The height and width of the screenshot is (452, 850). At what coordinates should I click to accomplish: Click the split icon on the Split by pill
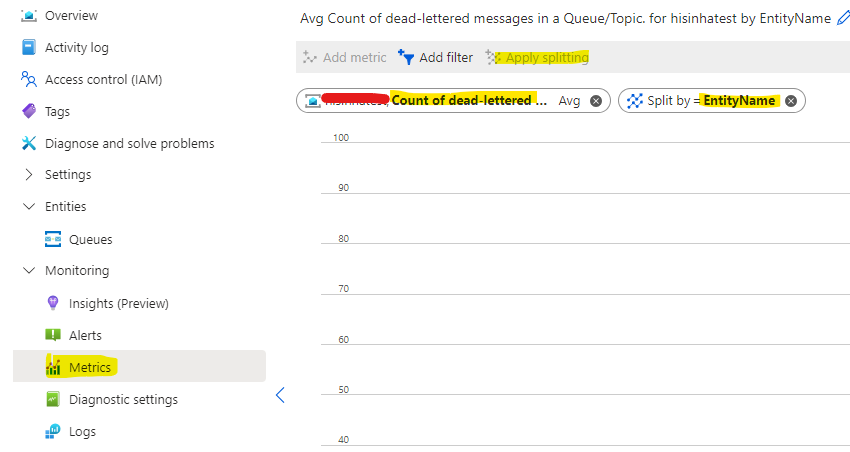tap(634, 101)
